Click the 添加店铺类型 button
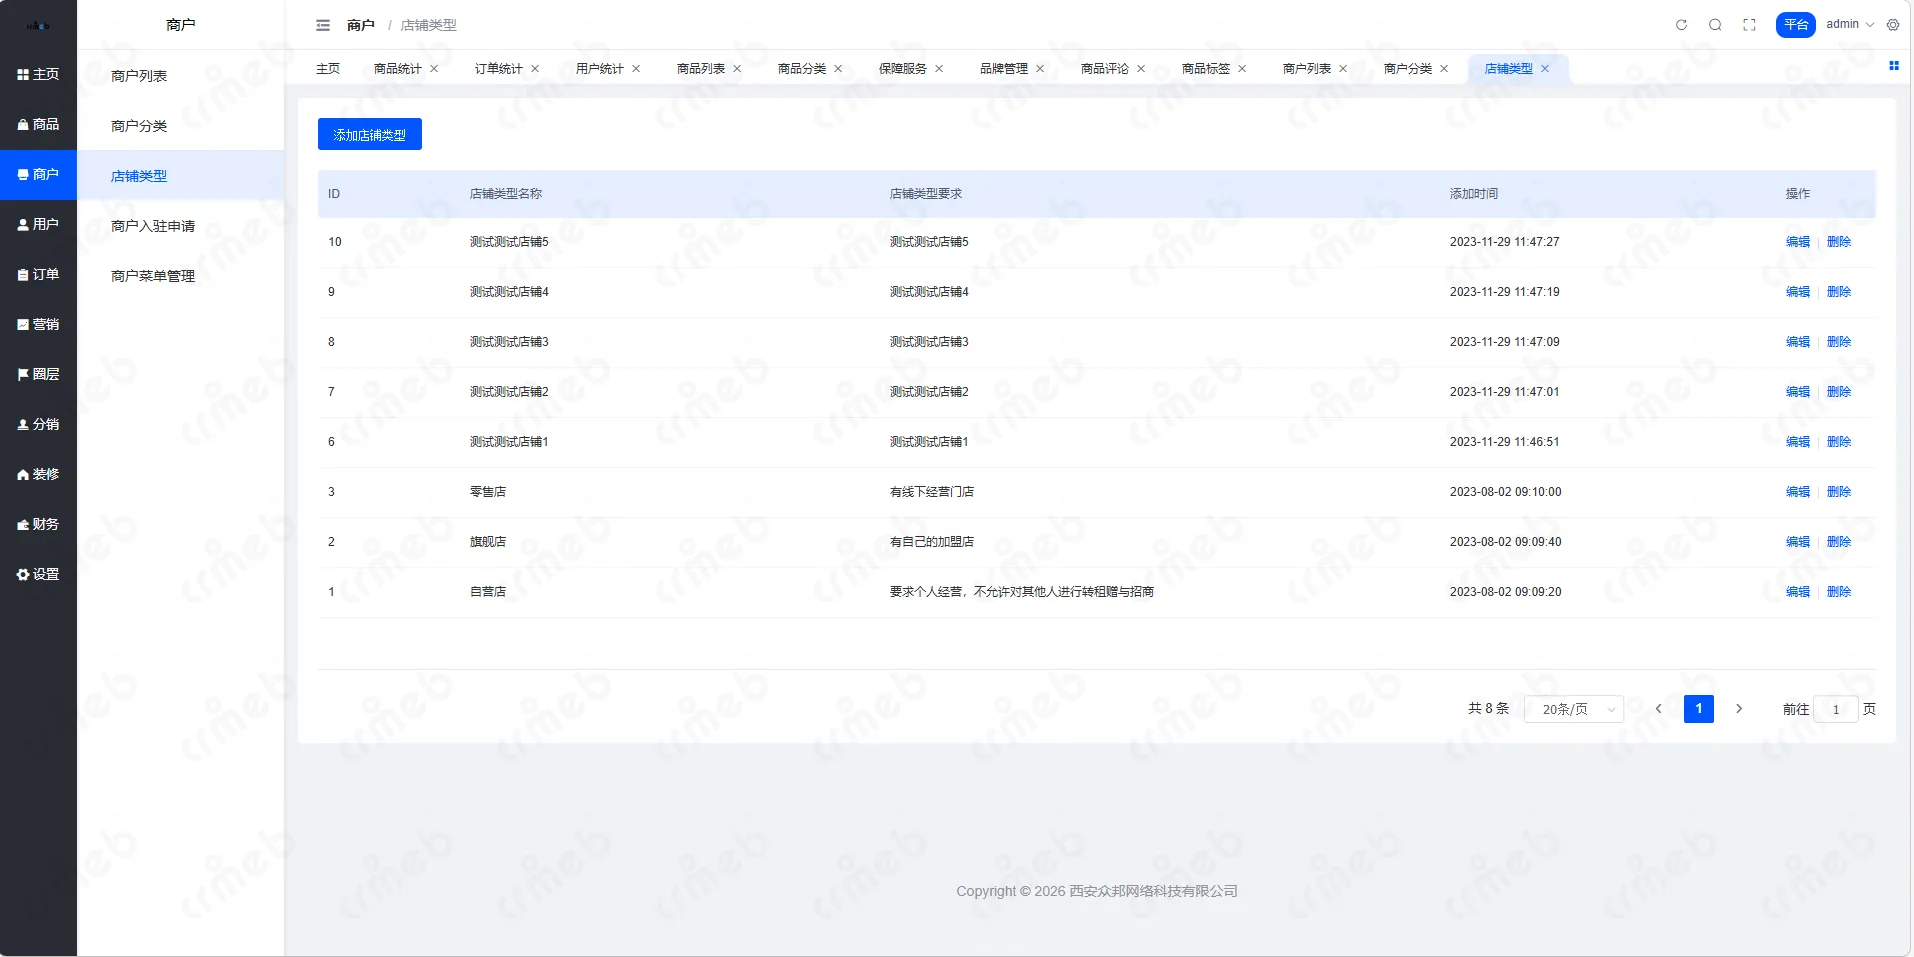The image size is (1914, 957). (x=370, y=134)
